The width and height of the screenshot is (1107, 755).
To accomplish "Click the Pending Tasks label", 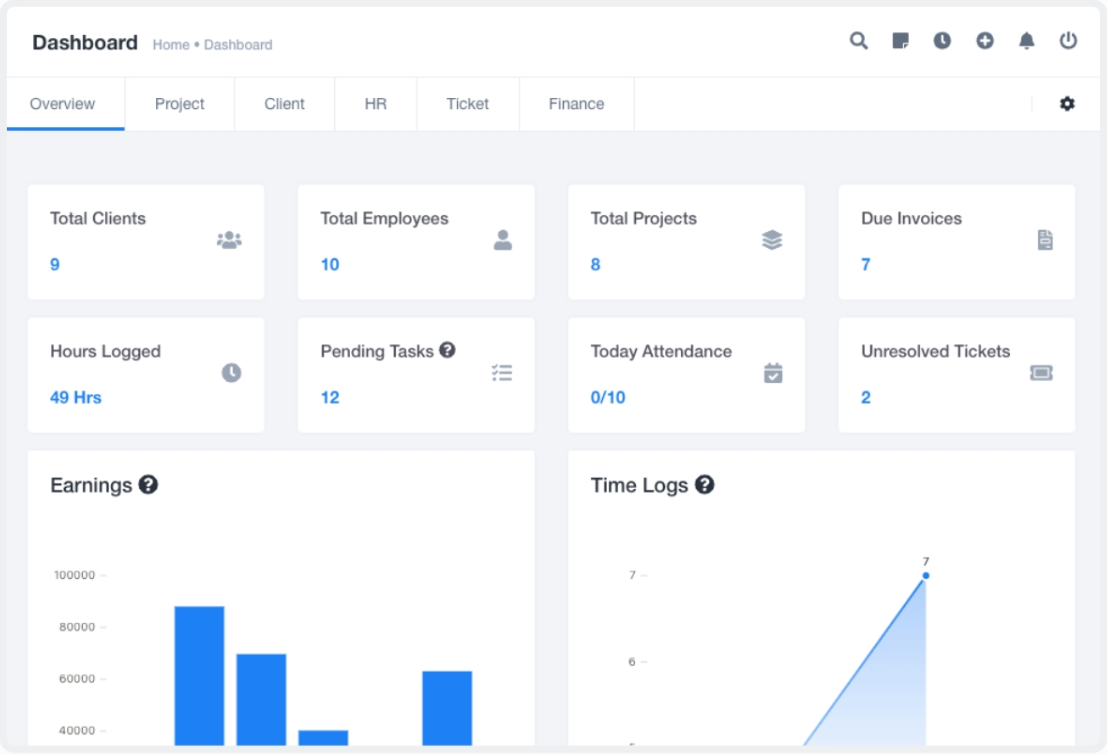I will pyautogui.click(x=376, y=351).
